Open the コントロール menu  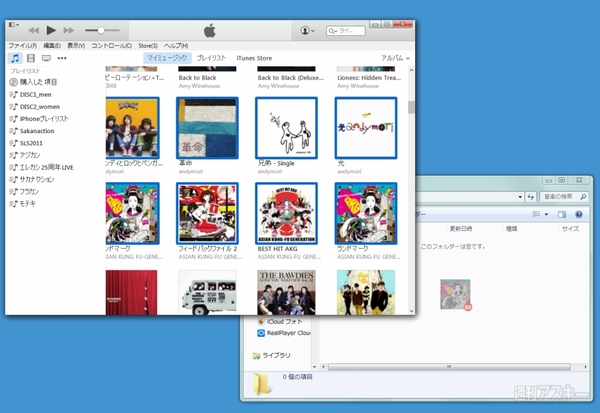coord(111,46)
